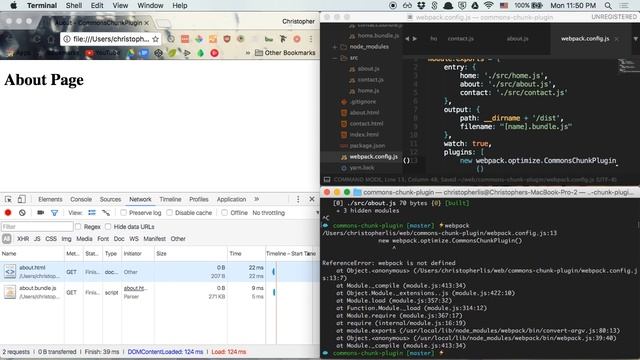Open the Sources tab in DevTools

[x=110, y=199]
